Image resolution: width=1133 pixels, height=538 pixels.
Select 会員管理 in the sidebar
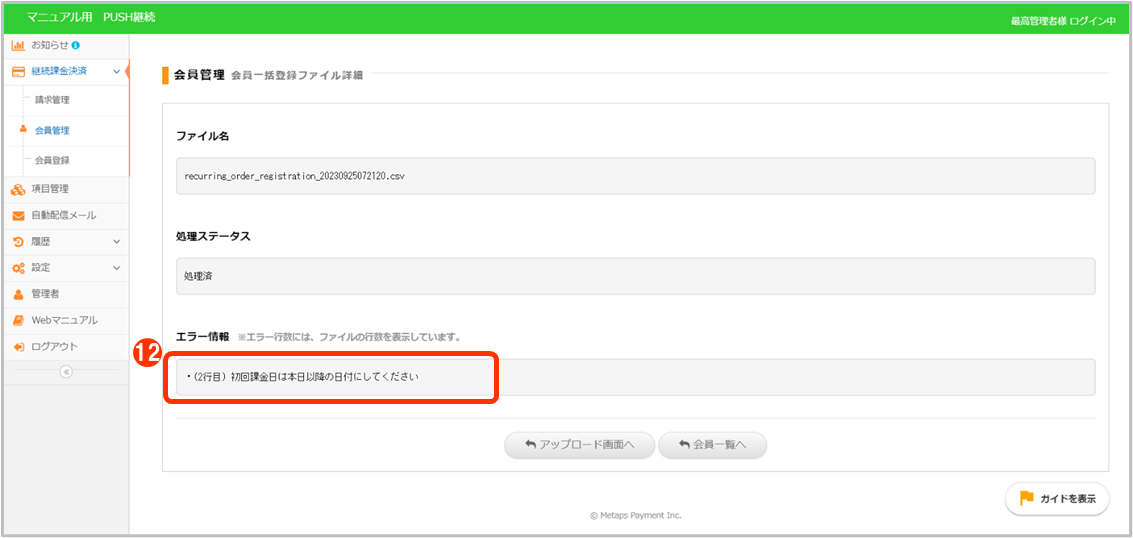[x=52, y=131]
